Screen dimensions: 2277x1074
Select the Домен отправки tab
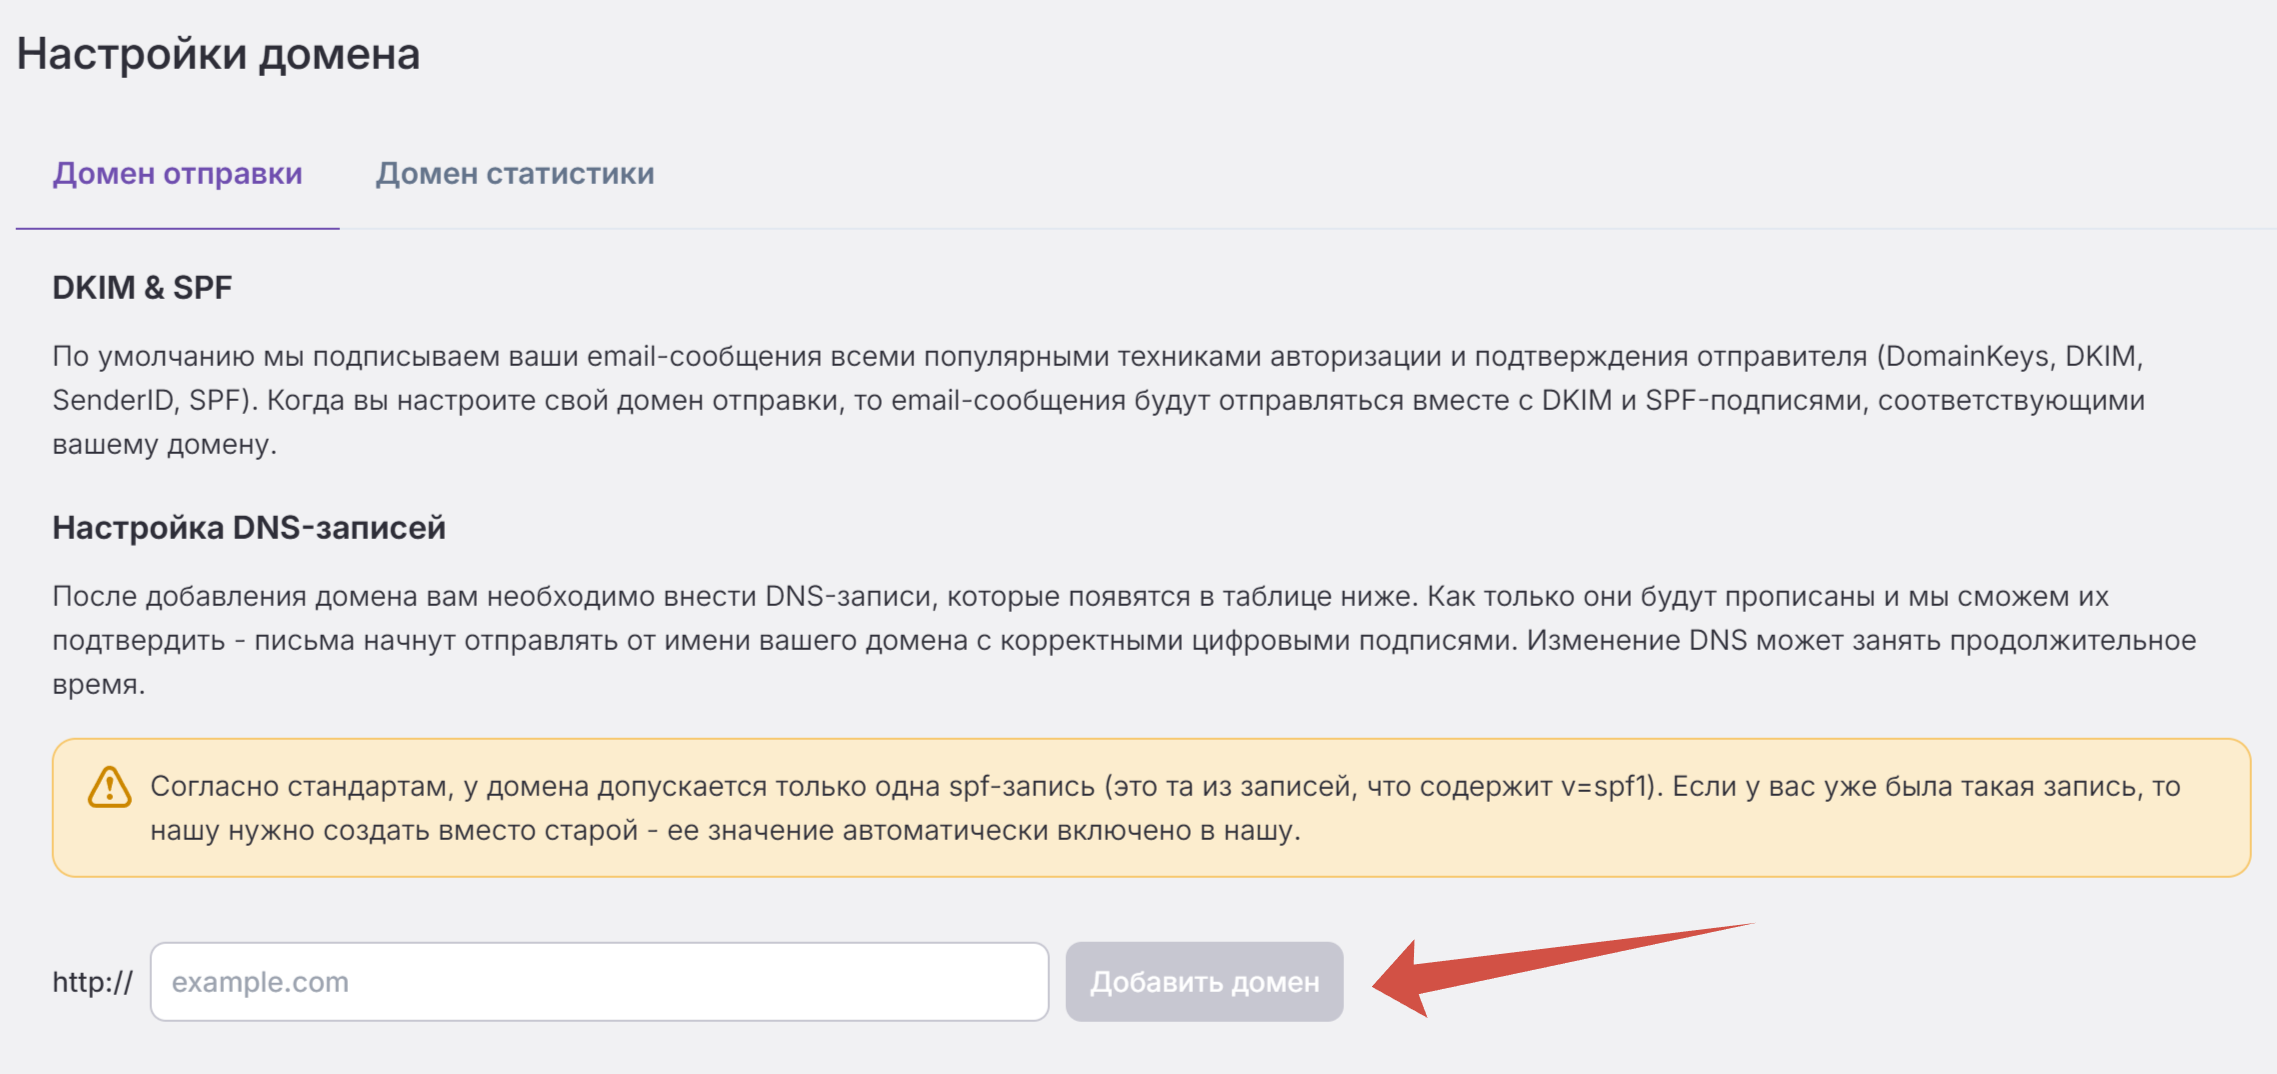pyautogui.click(x=178, y=174)
